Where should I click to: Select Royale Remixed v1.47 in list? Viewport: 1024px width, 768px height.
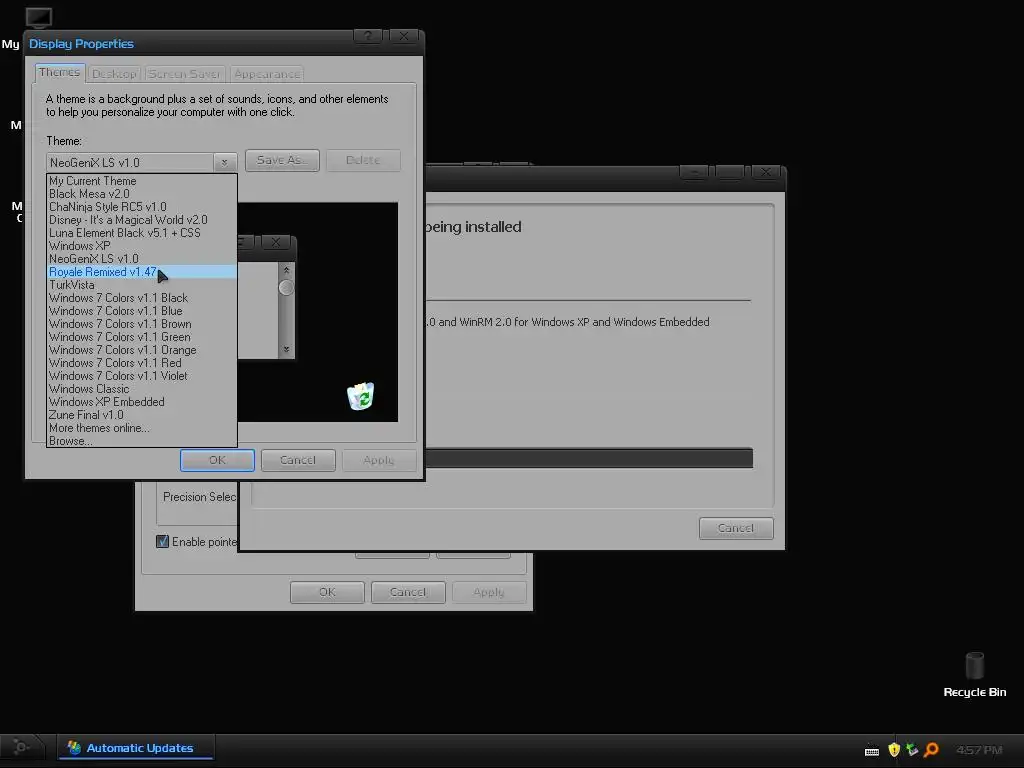[x=142, y=272]
